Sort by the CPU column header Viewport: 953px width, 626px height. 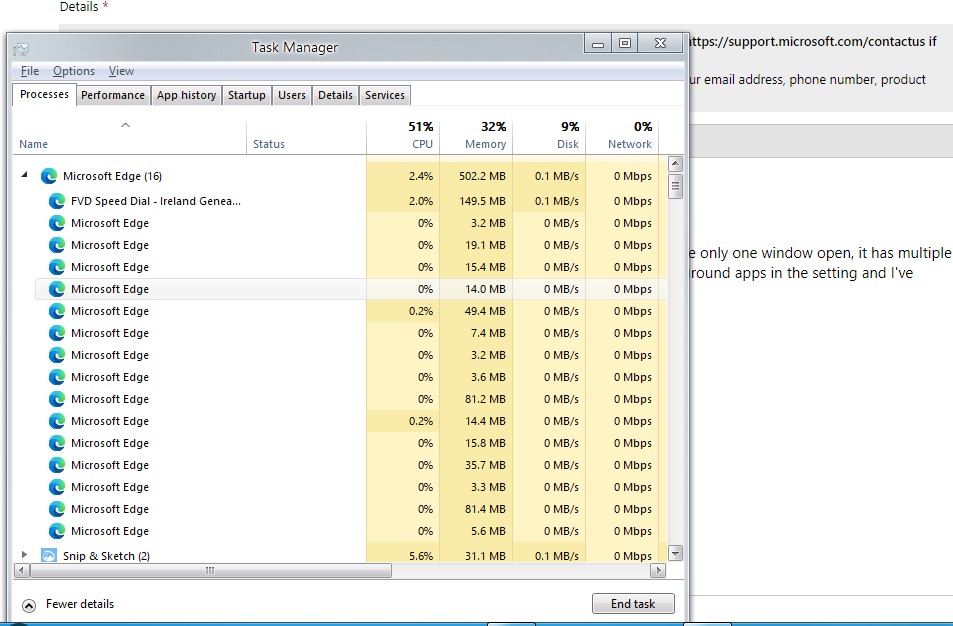(403, 137)
